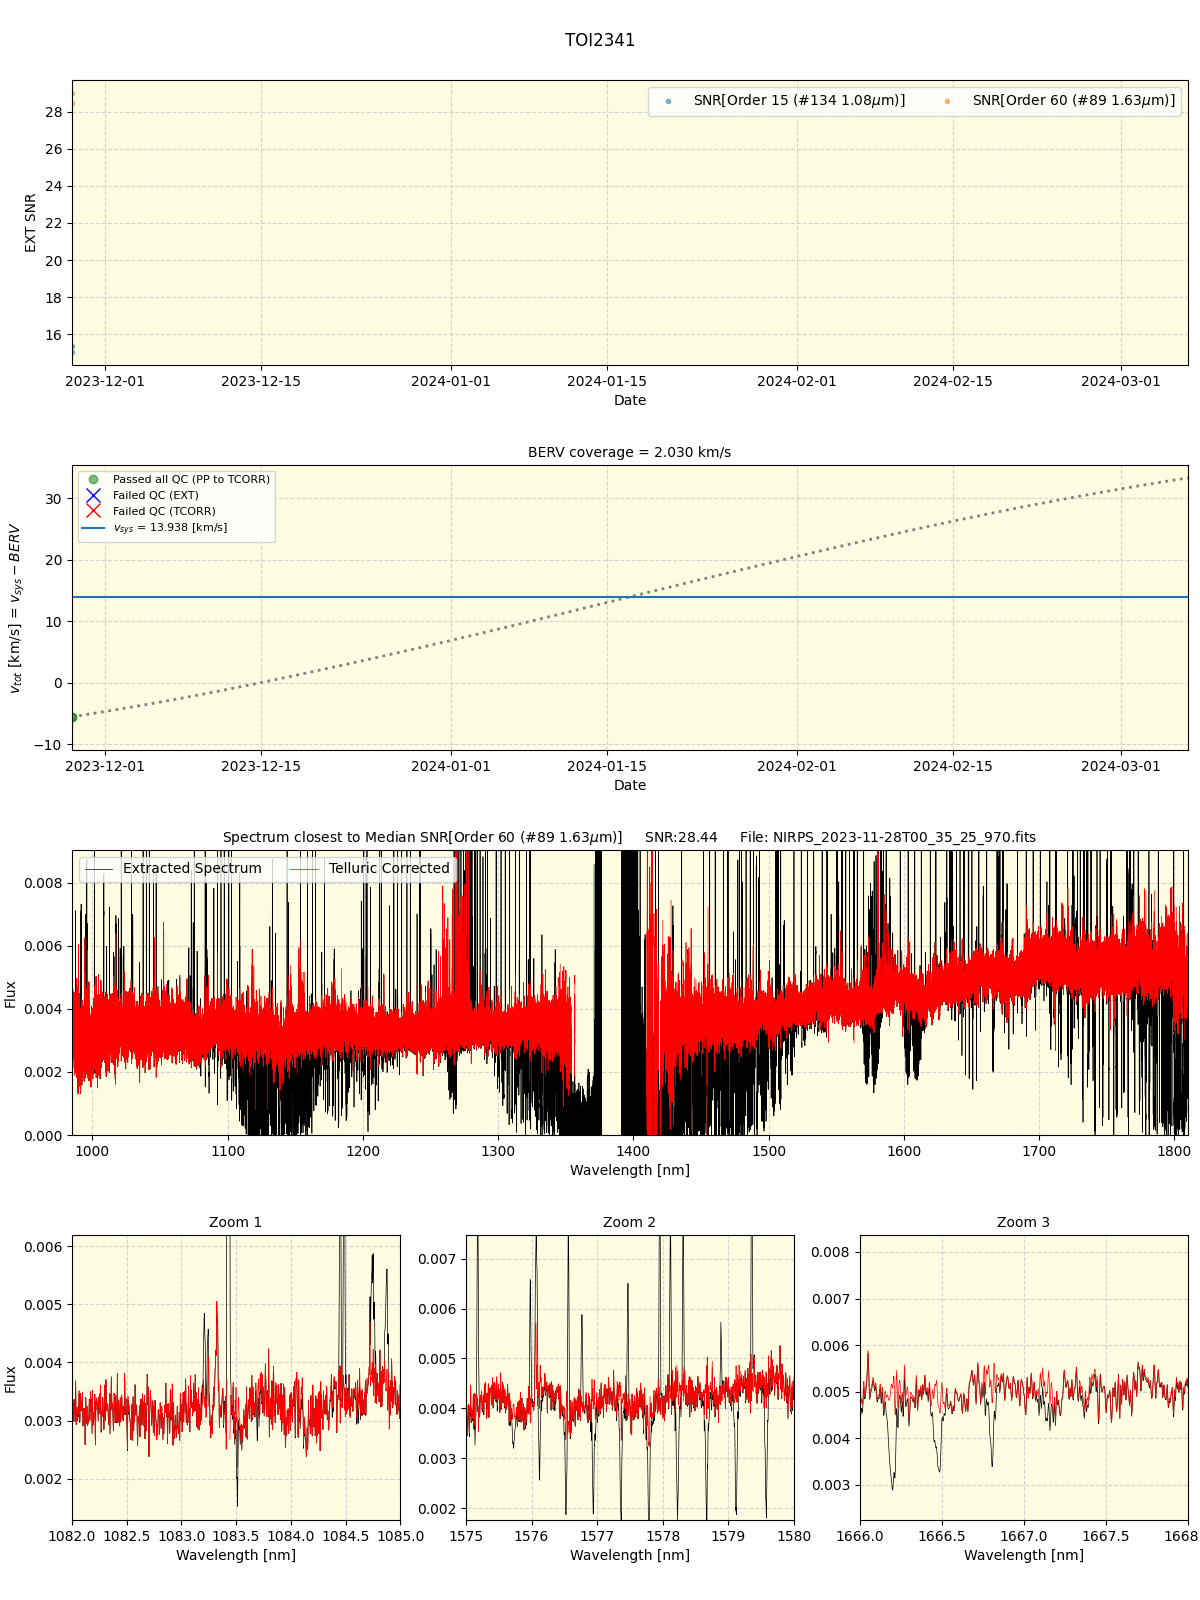Click the orange Order 60 legend marker
Image resolution: width=1200 pixels, height=1600 pixels.
(x=947, y=102)
